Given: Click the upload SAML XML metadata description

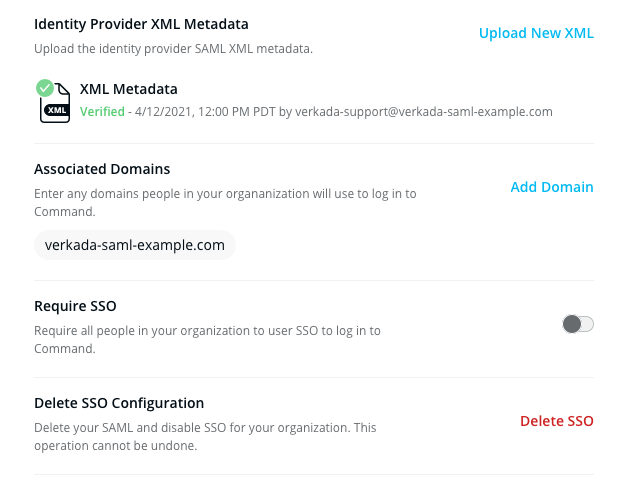Looking at the screenshot, I should [x=172, y=48].
